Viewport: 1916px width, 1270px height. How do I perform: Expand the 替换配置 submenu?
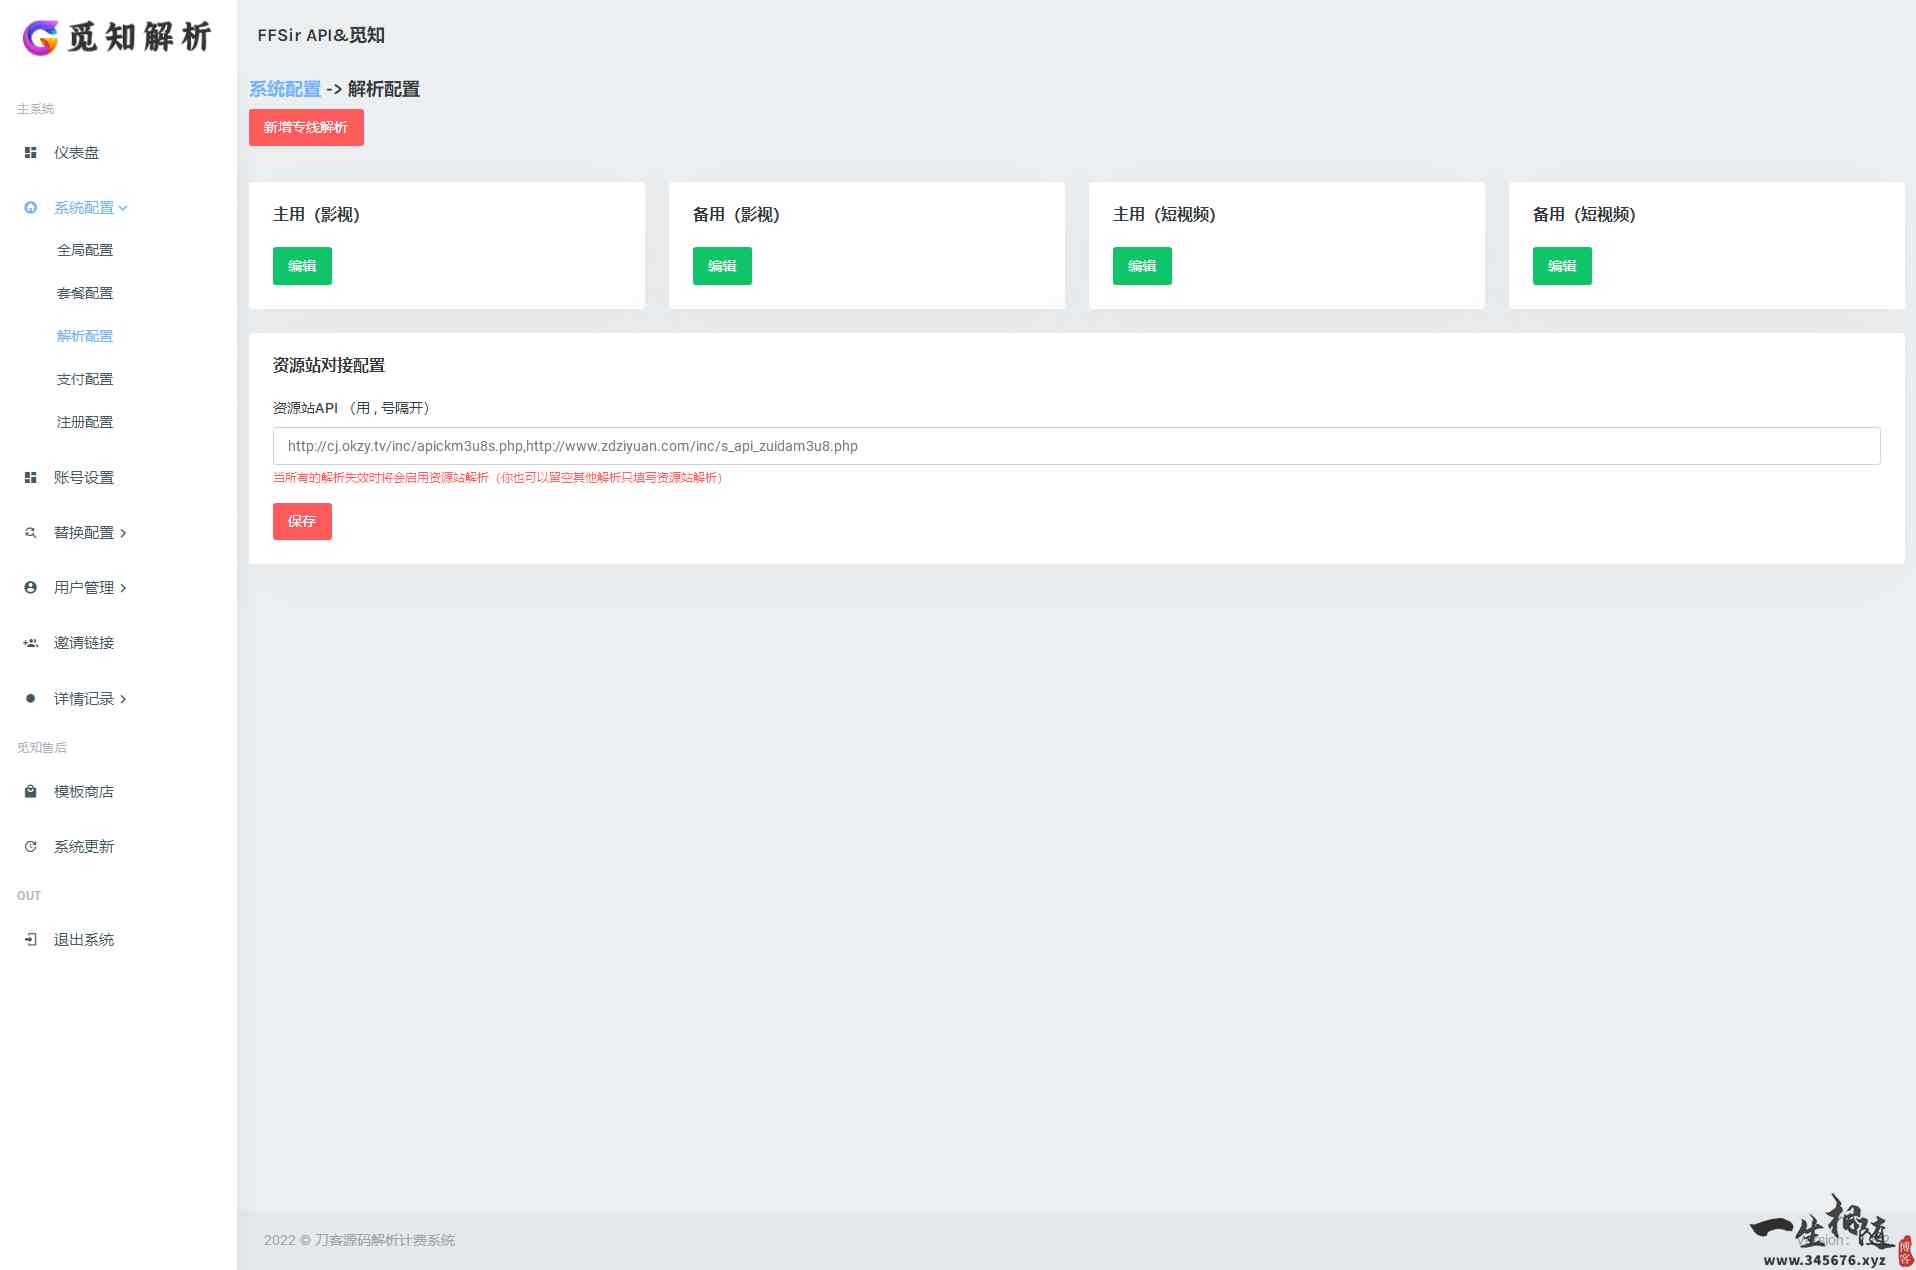(90, 533)
